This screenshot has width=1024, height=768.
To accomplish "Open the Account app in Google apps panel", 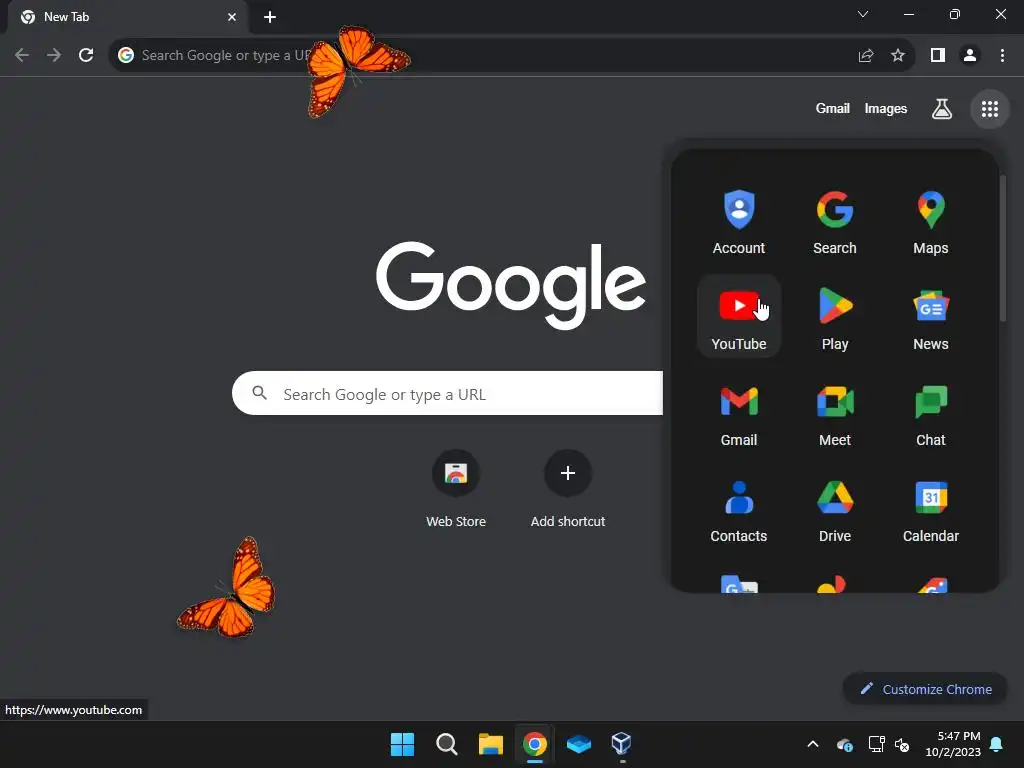I will pyautogui.click(x=739, y=221).
